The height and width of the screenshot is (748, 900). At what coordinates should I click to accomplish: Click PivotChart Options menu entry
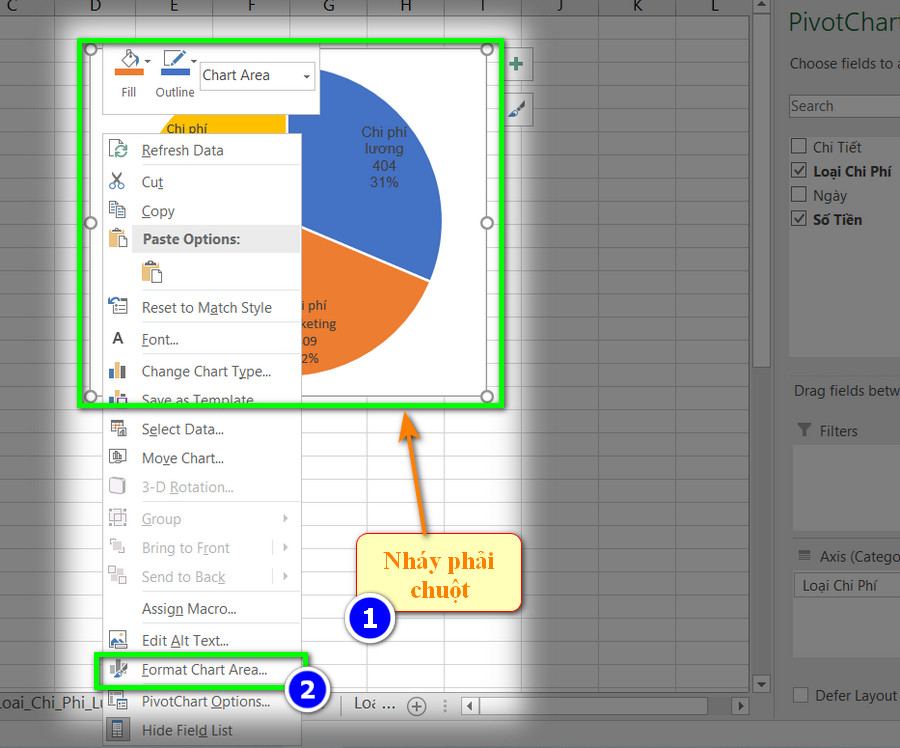click(205, 702)
